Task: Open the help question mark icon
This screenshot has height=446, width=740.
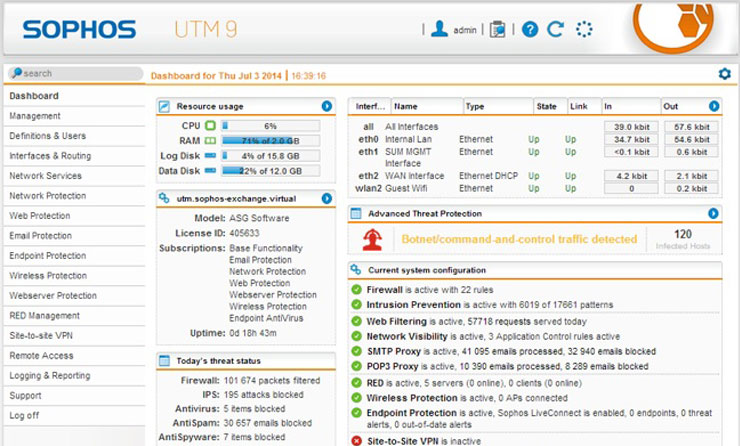Action: (530, 29)
